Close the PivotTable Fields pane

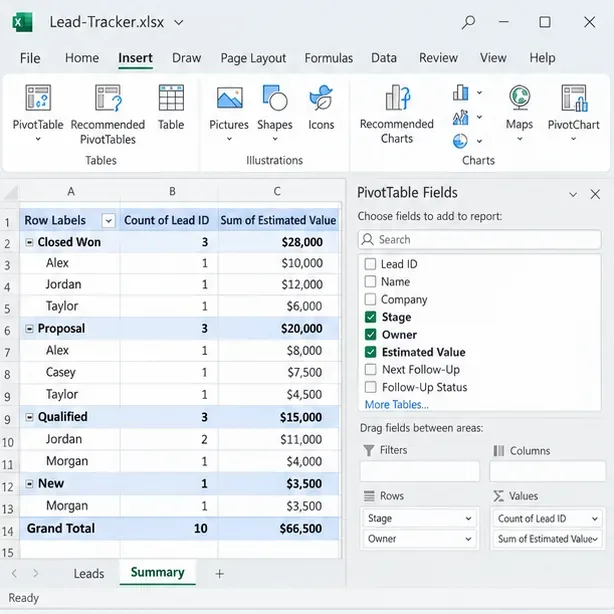coord(595,194)
